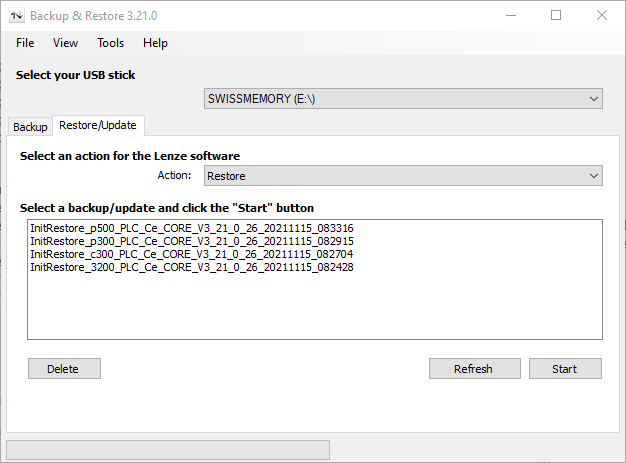
Task: Open the File menu
Action: pyautogui.click(x=25, y=43)
